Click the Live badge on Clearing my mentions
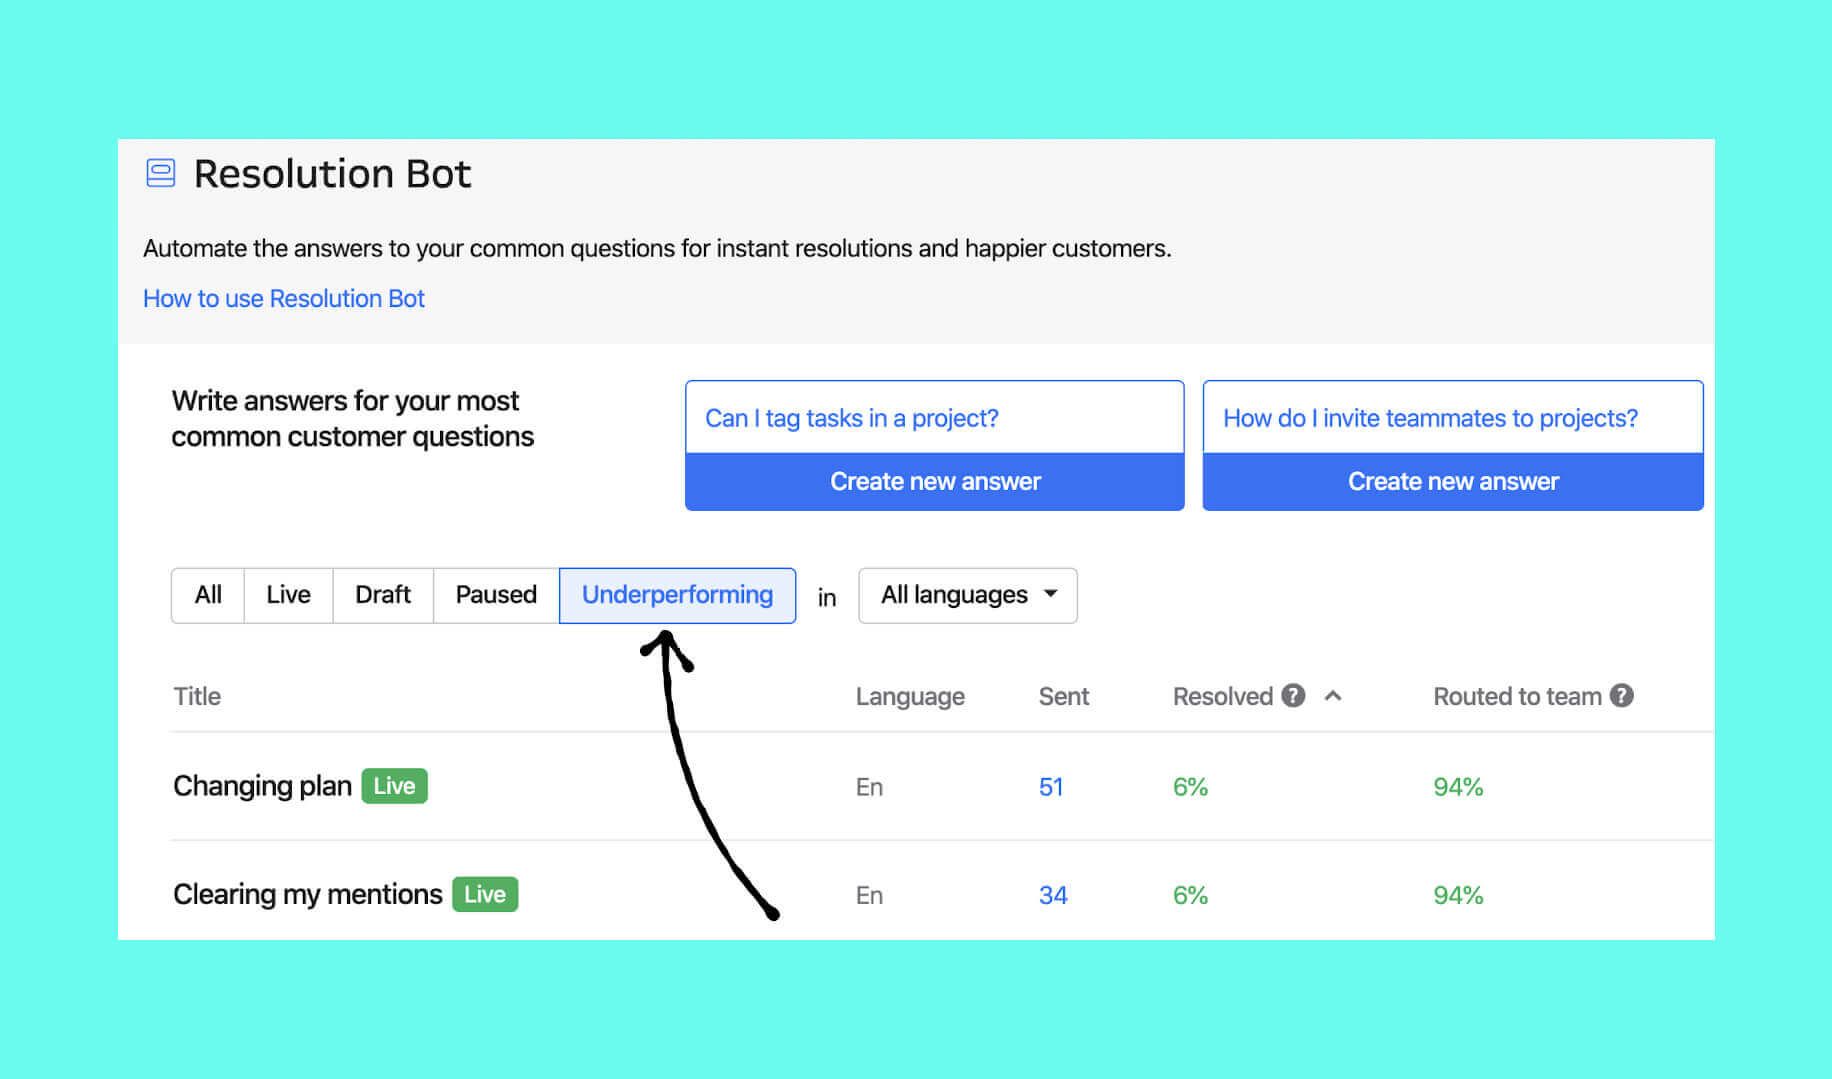The height and width of the screenshot is (1079, 1832). [484, 893]
